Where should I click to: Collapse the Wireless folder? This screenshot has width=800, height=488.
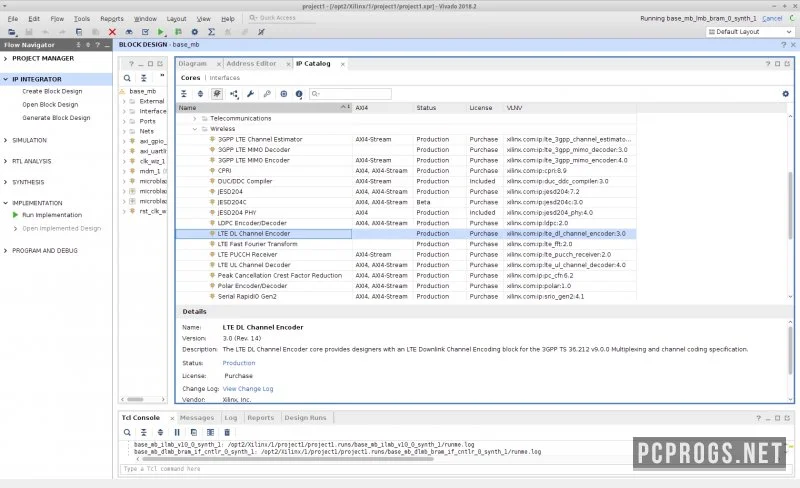[x=194, y=129]
